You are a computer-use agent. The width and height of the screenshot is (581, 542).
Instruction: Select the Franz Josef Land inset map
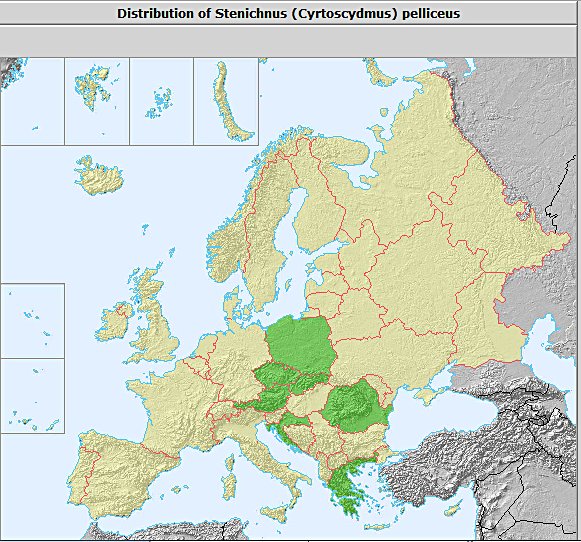(x=162, y=101)
